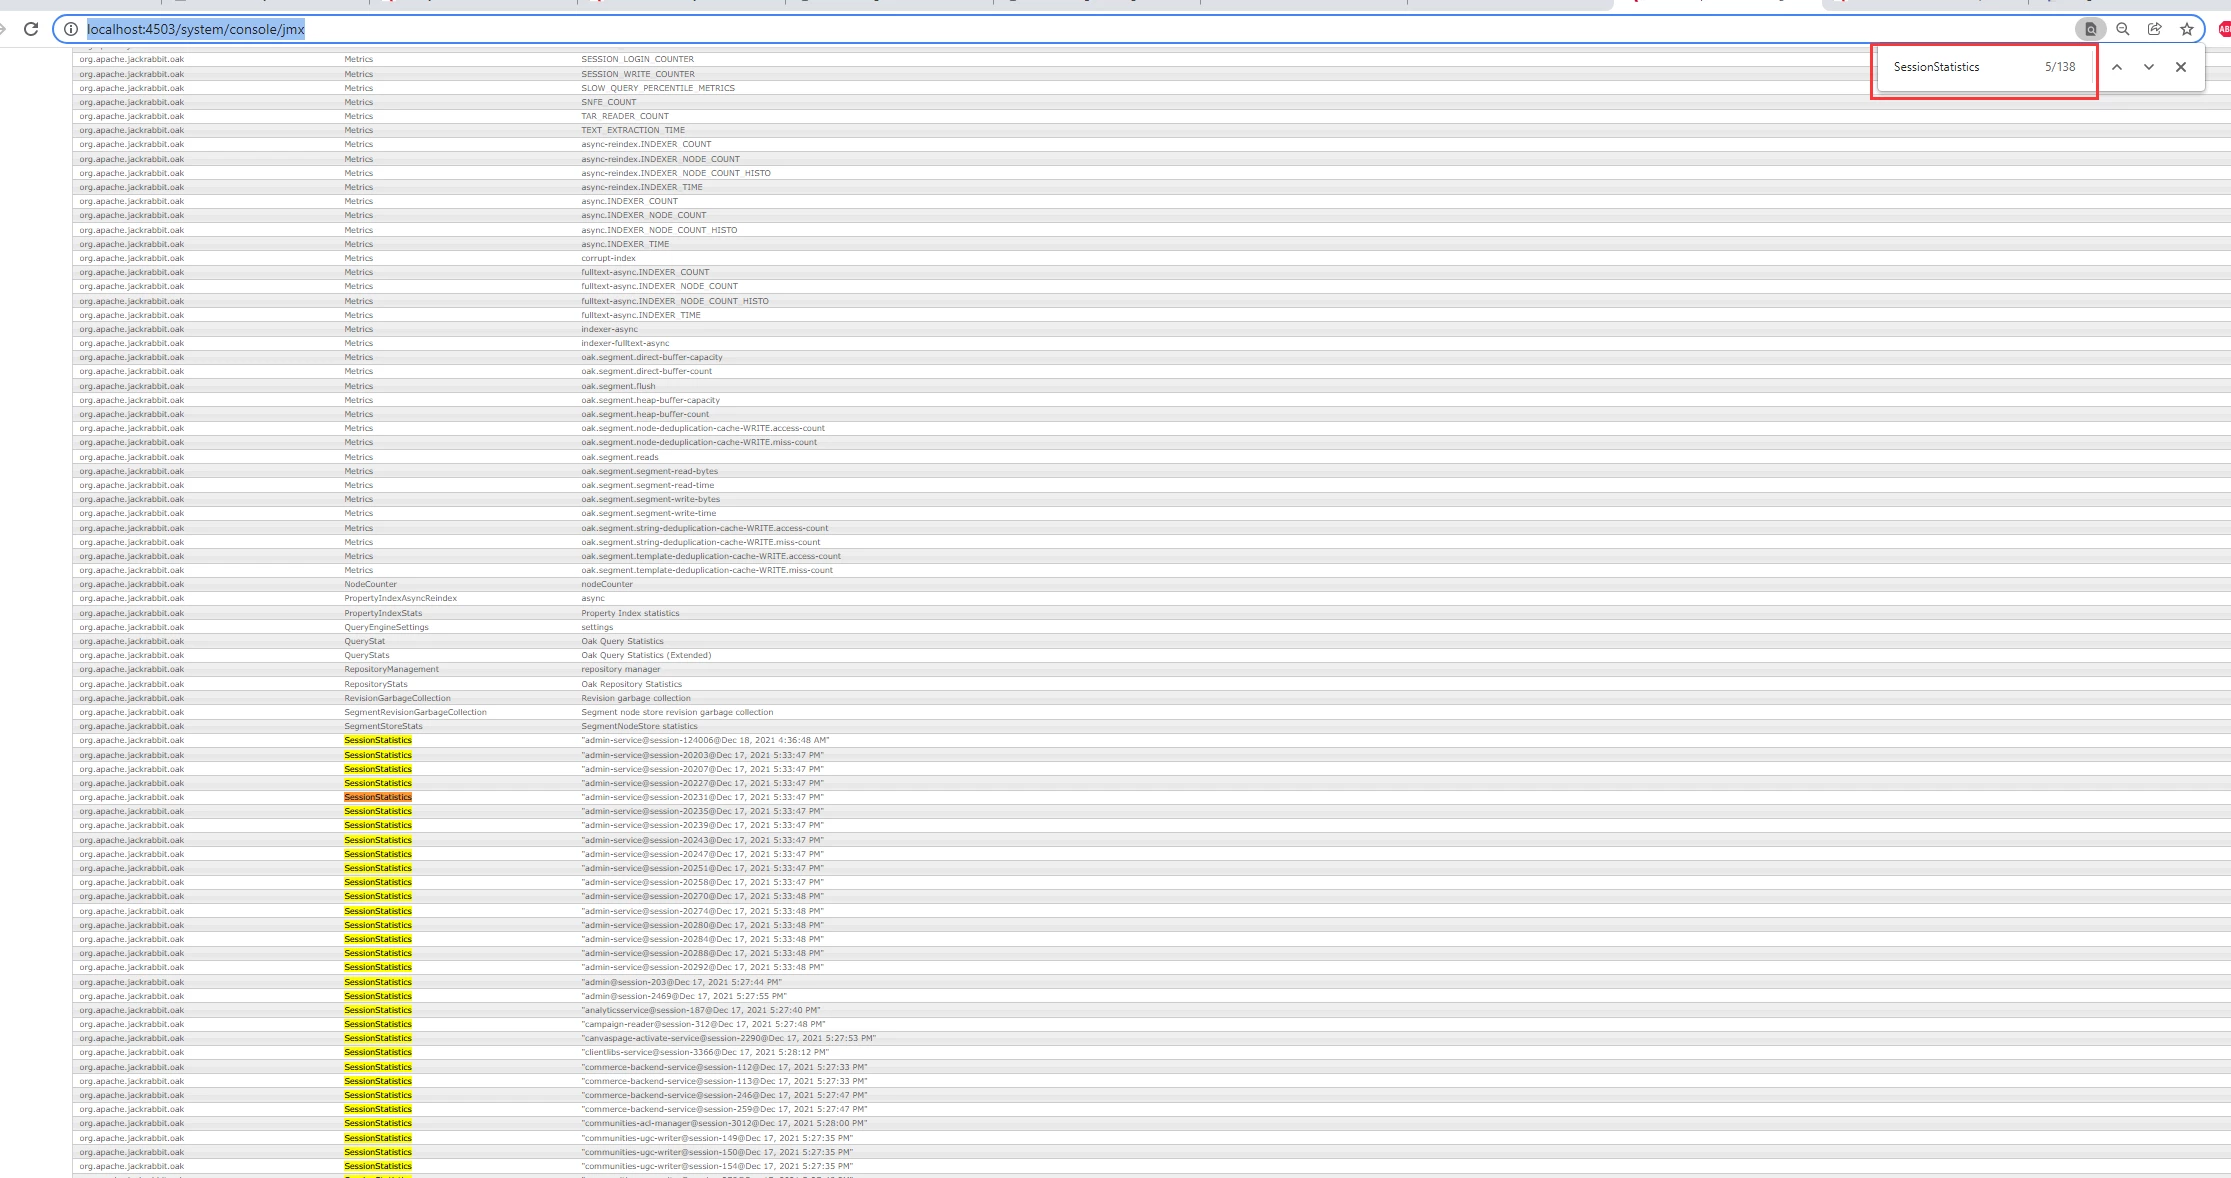Screen dimensions: 2231x1178
Task: Jump to next find result with down chevron
Action: [2148, 67]
